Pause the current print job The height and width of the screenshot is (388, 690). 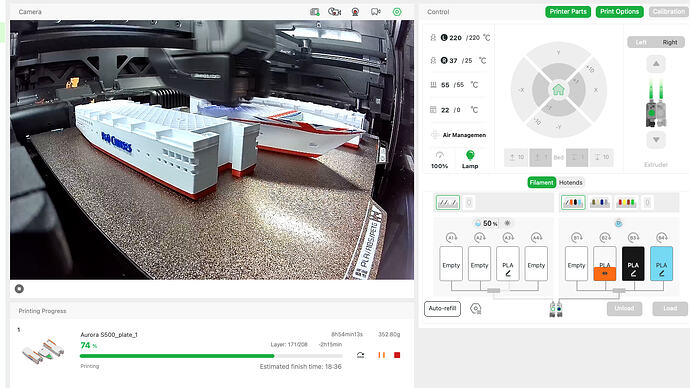pos(382,355)
